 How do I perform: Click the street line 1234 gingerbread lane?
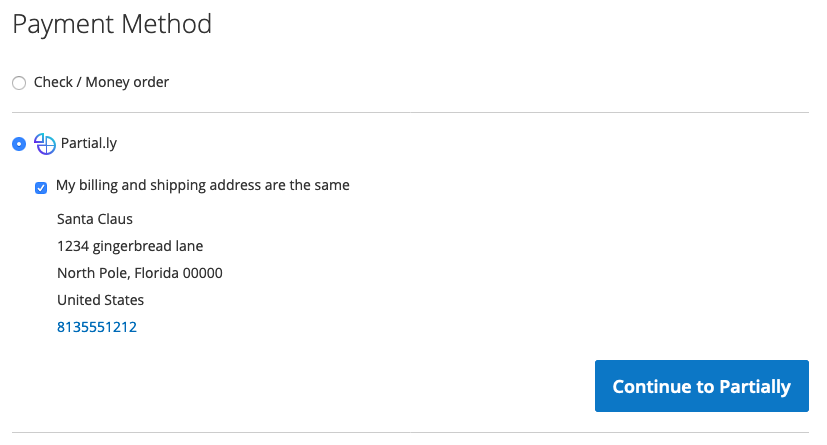click(130, 246)
